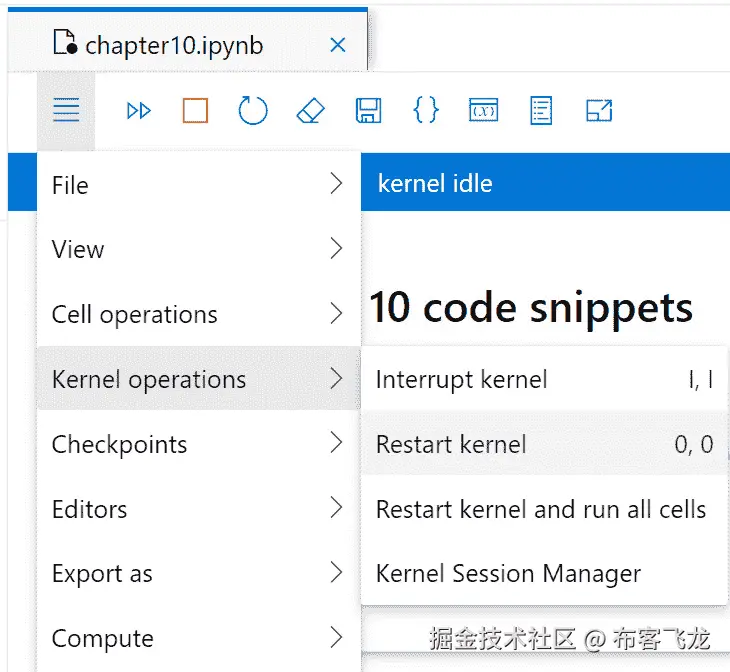Open table of contents list icon

[541, 110]
